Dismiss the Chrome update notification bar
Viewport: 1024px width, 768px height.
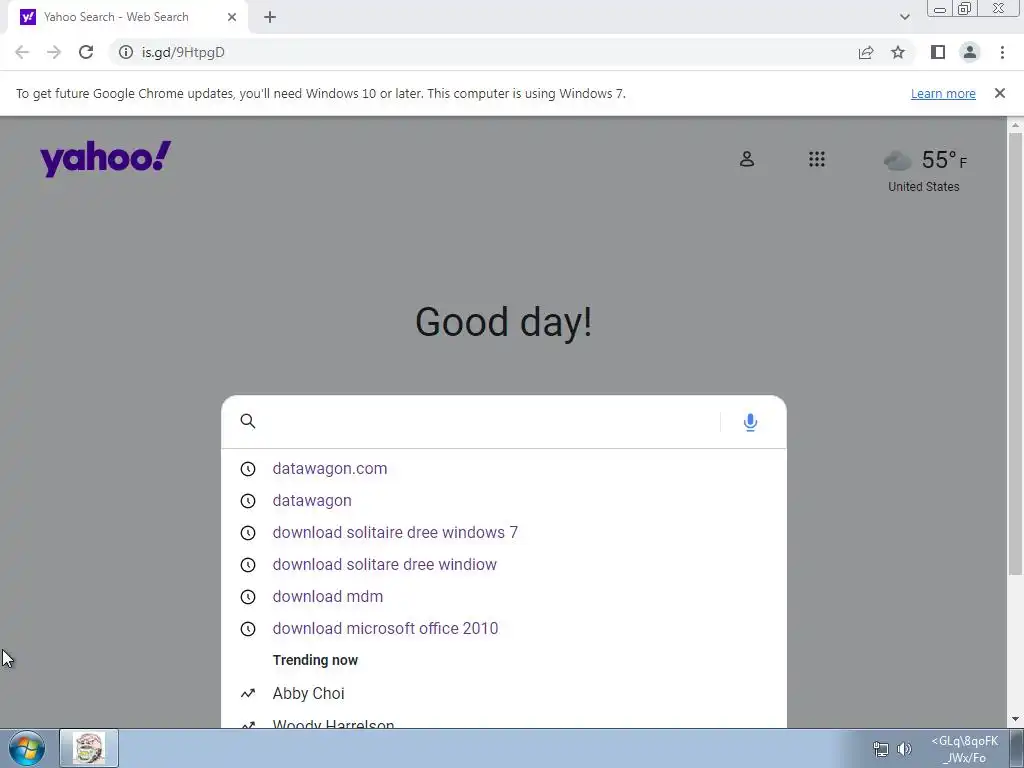[x=1000, y=93]
